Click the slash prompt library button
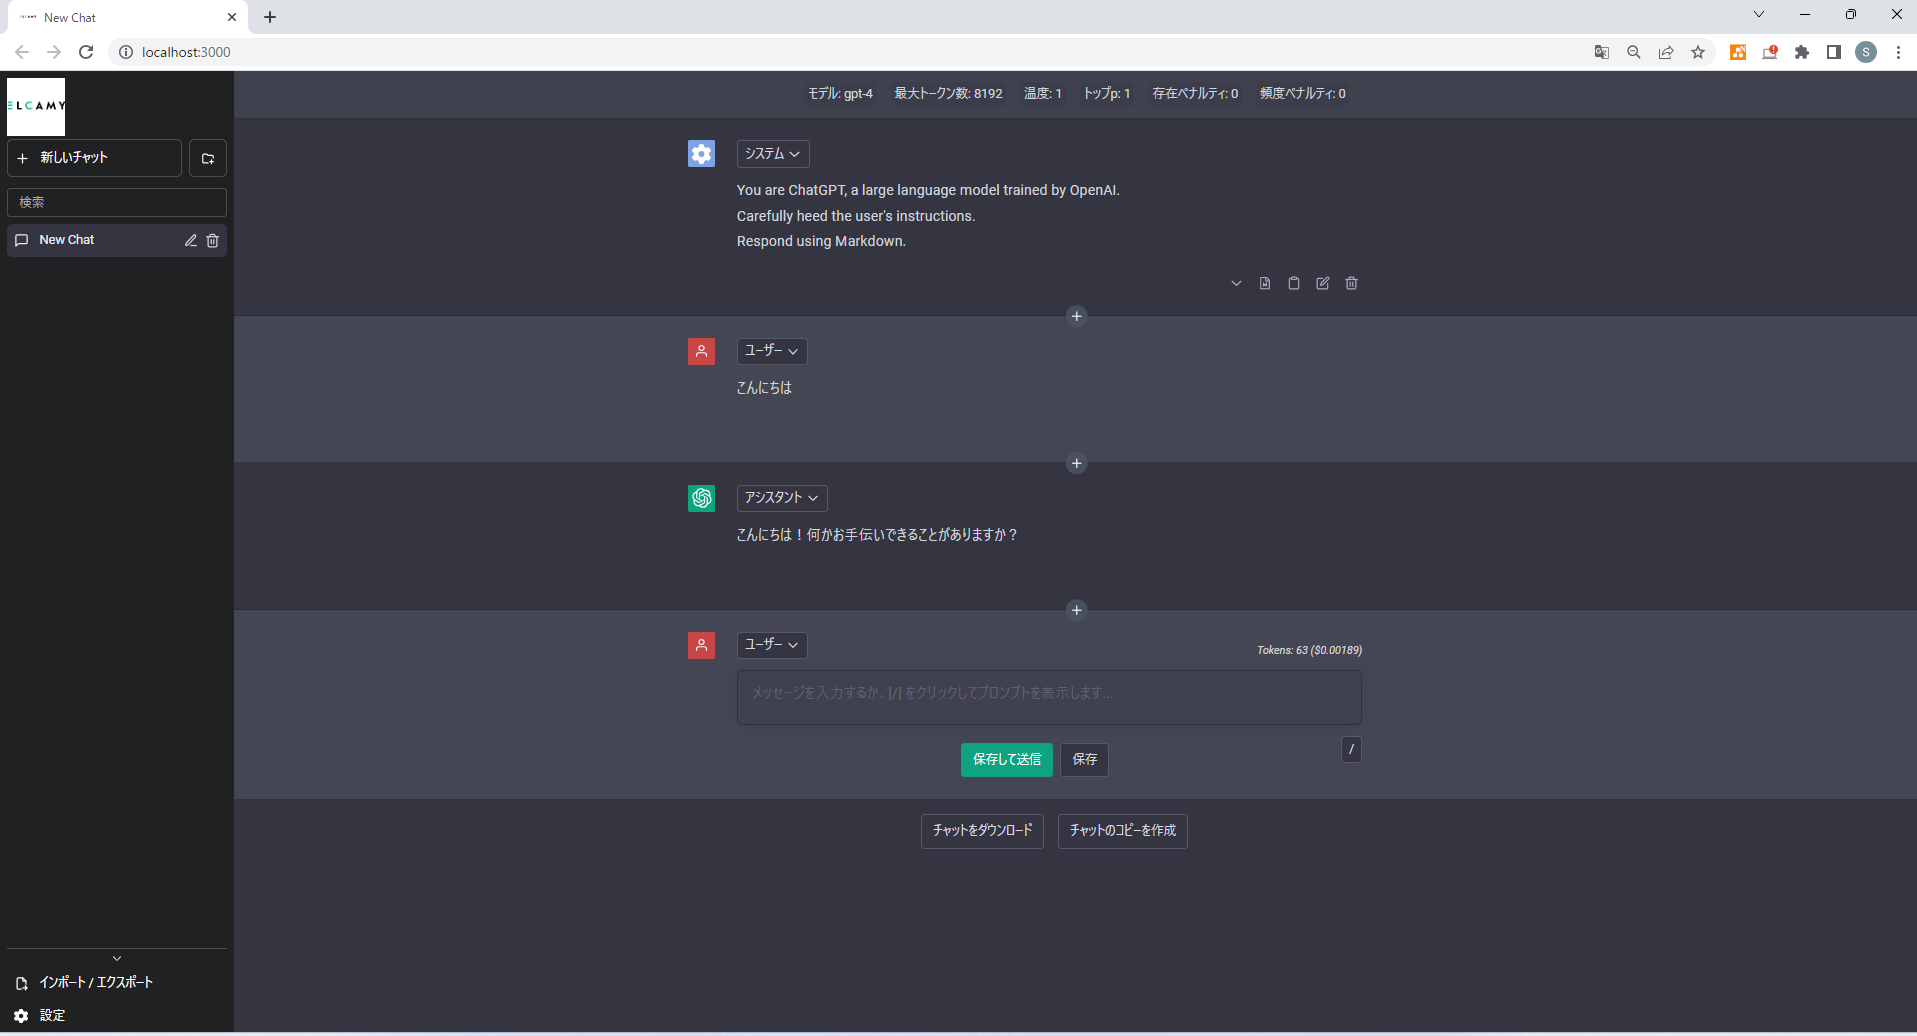Image resolution: width=1917 pixels, height=1036 pixels. point(1351,749)
